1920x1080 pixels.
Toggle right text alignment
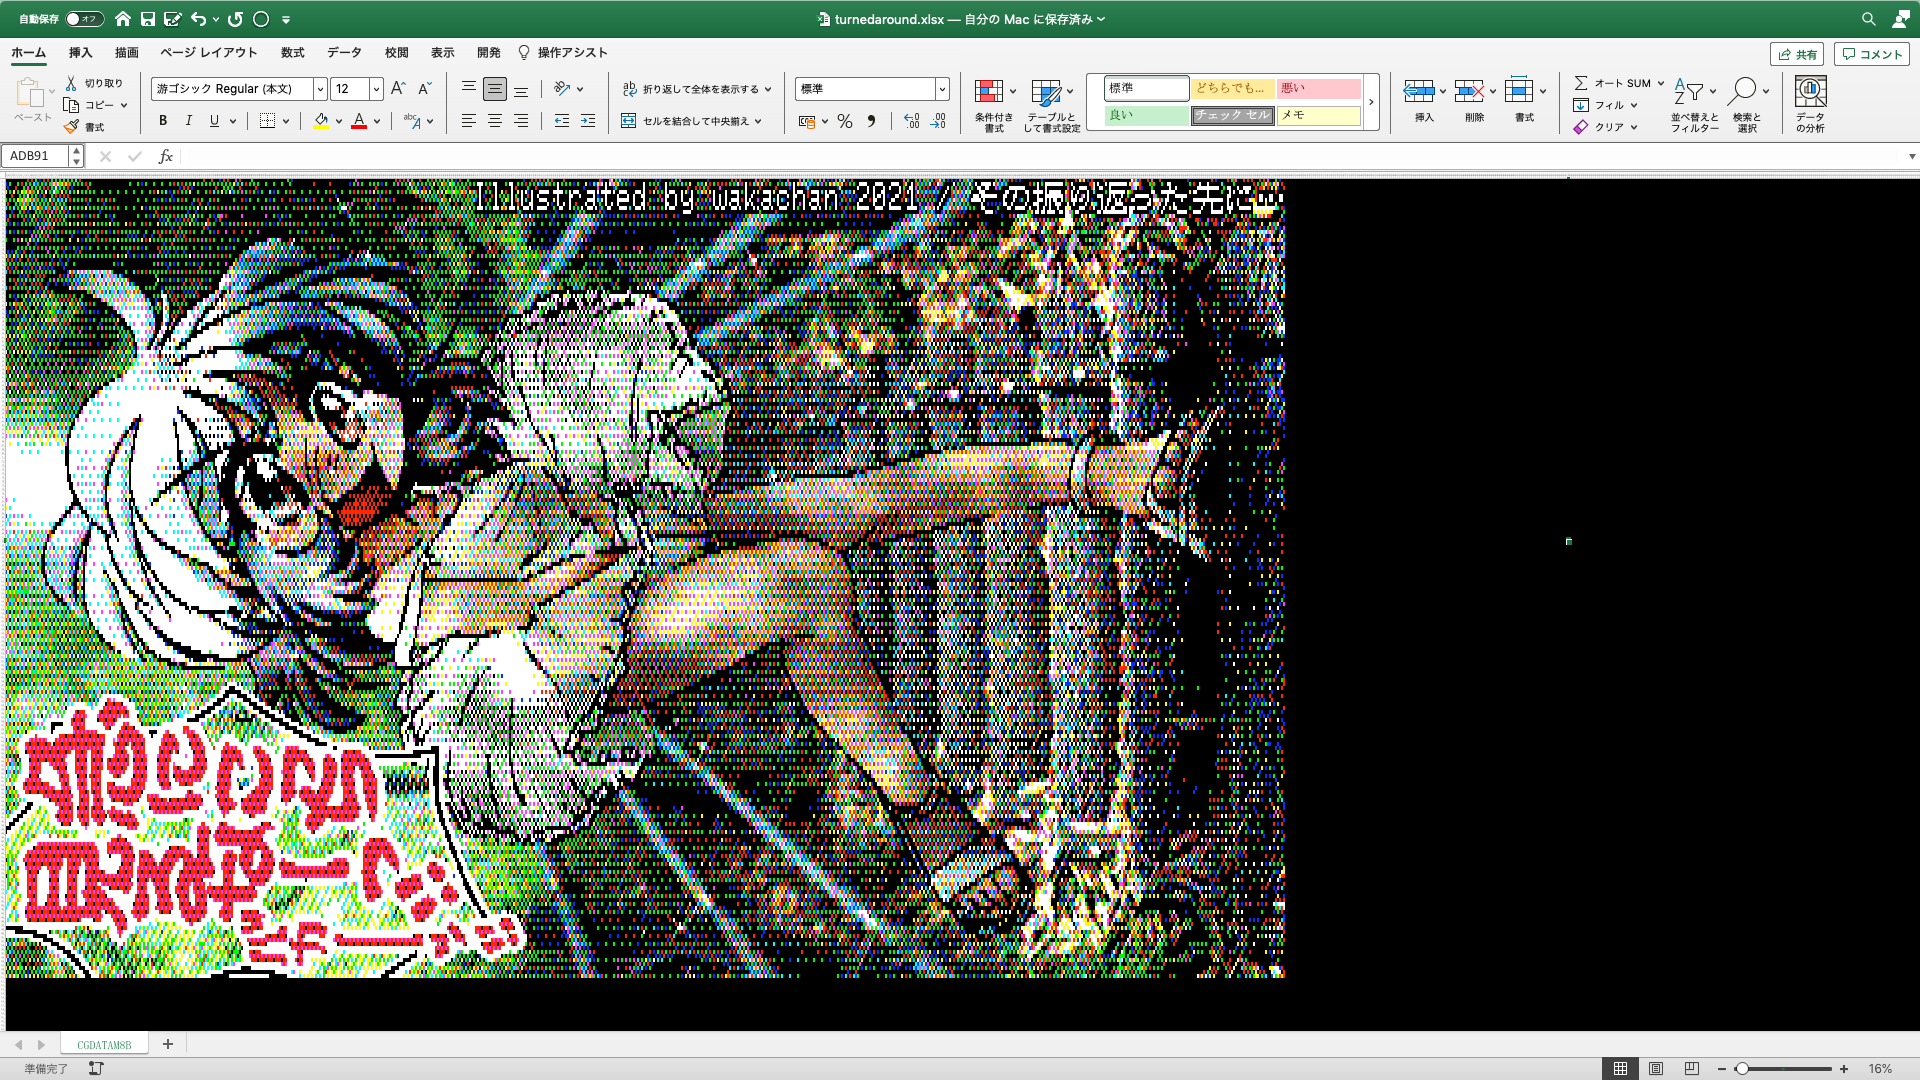521,121
